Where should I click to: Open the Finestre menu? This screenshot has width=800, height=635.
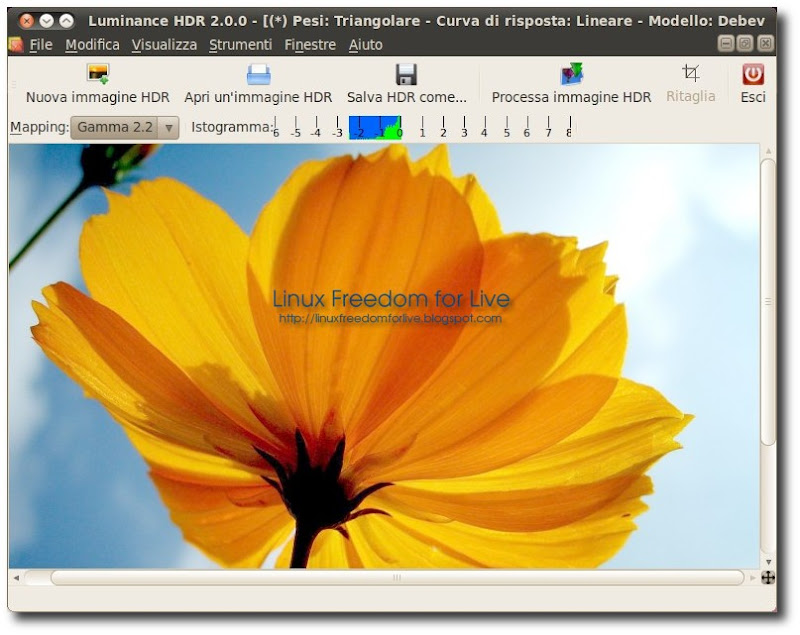pos(310,45)
